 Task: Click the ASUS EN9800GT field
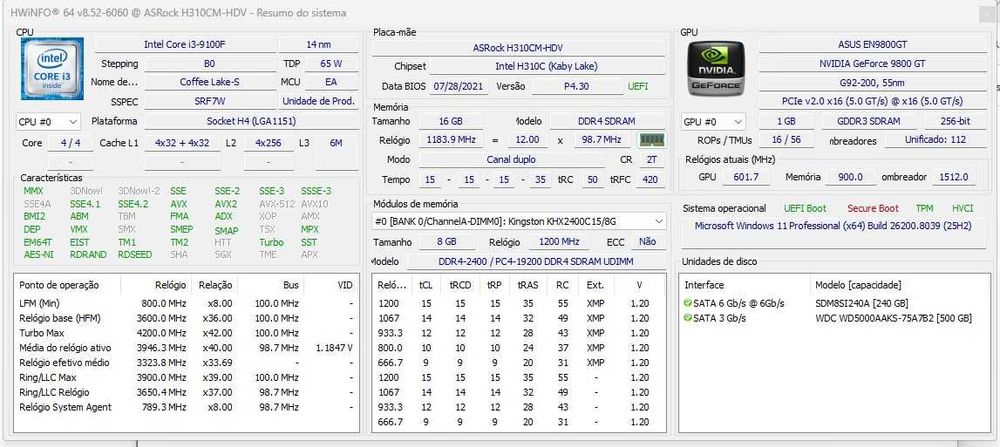pyautogui.click(x=872, y=45)
